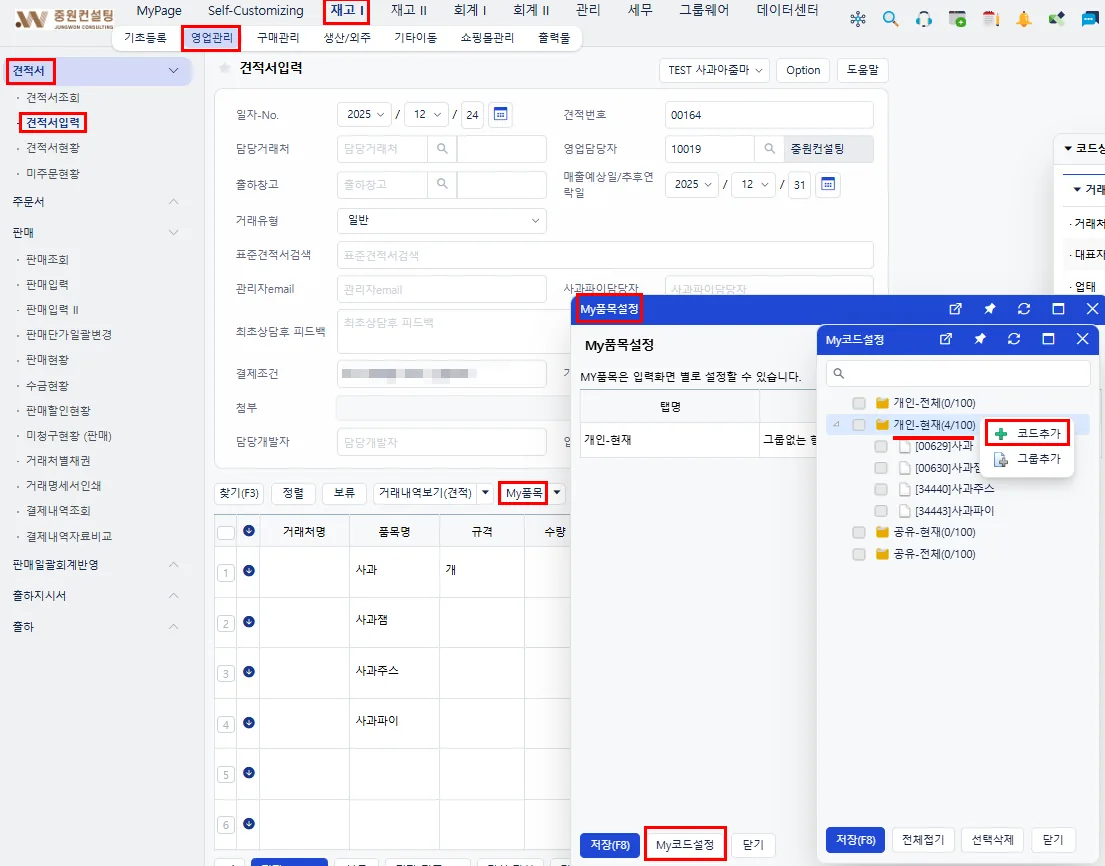Viewport: 1105px width, 866px height.
Task: Click the down-arrow icon in row 3 사과주스
Action: pyautogui.click(x=249, y=672)
